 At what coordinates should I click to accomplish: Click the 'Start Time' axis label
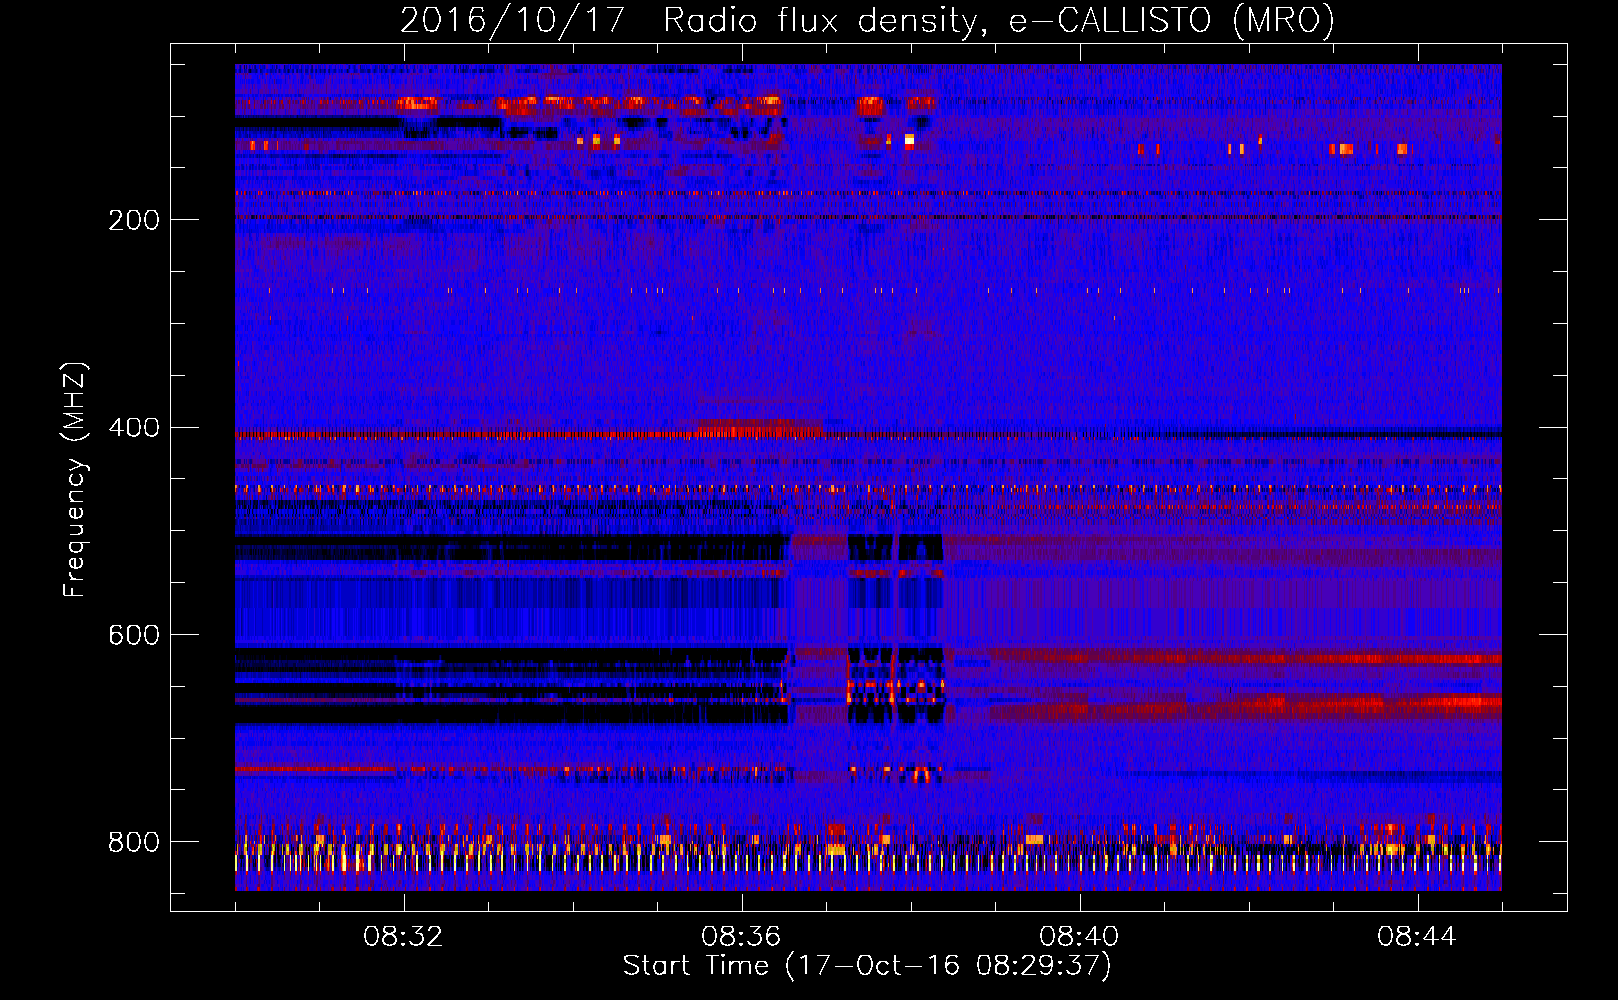(867, 966)
